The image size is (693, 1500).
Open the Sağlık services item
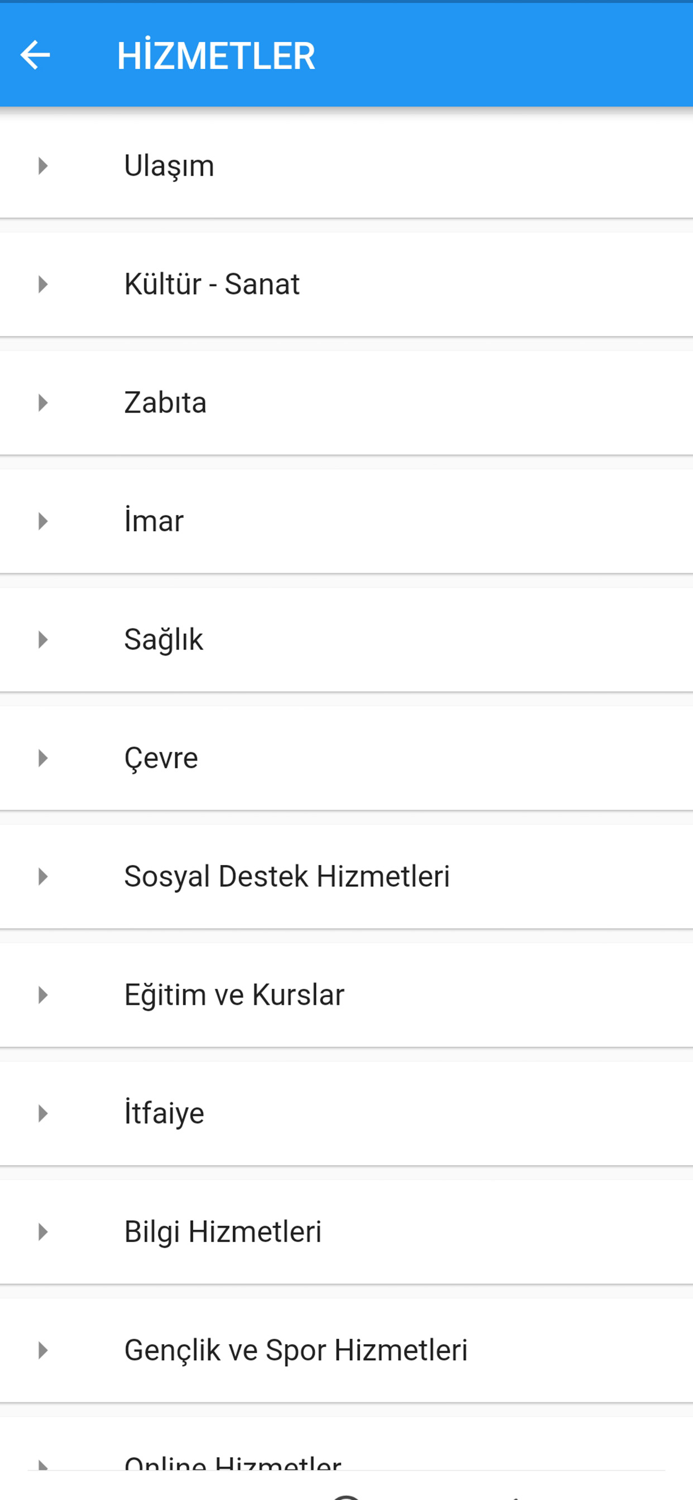163,639
